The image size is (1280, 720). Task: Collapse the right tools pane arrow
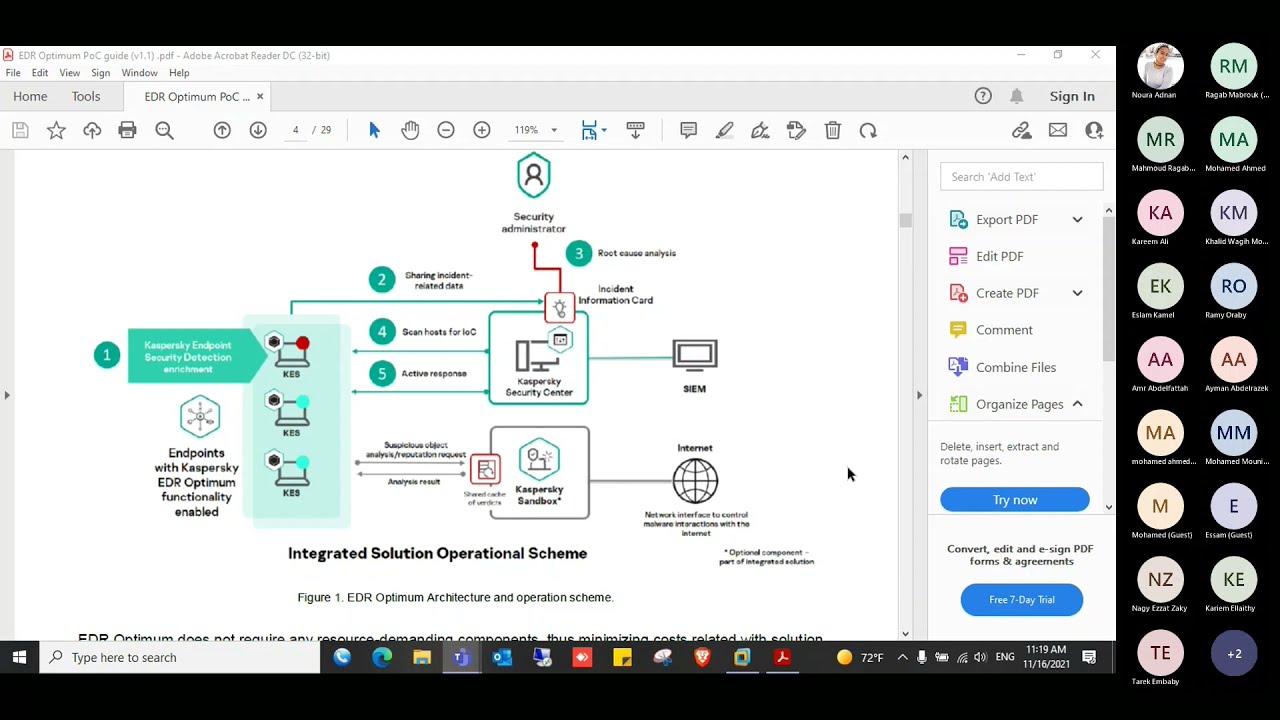tap(919, 395)
